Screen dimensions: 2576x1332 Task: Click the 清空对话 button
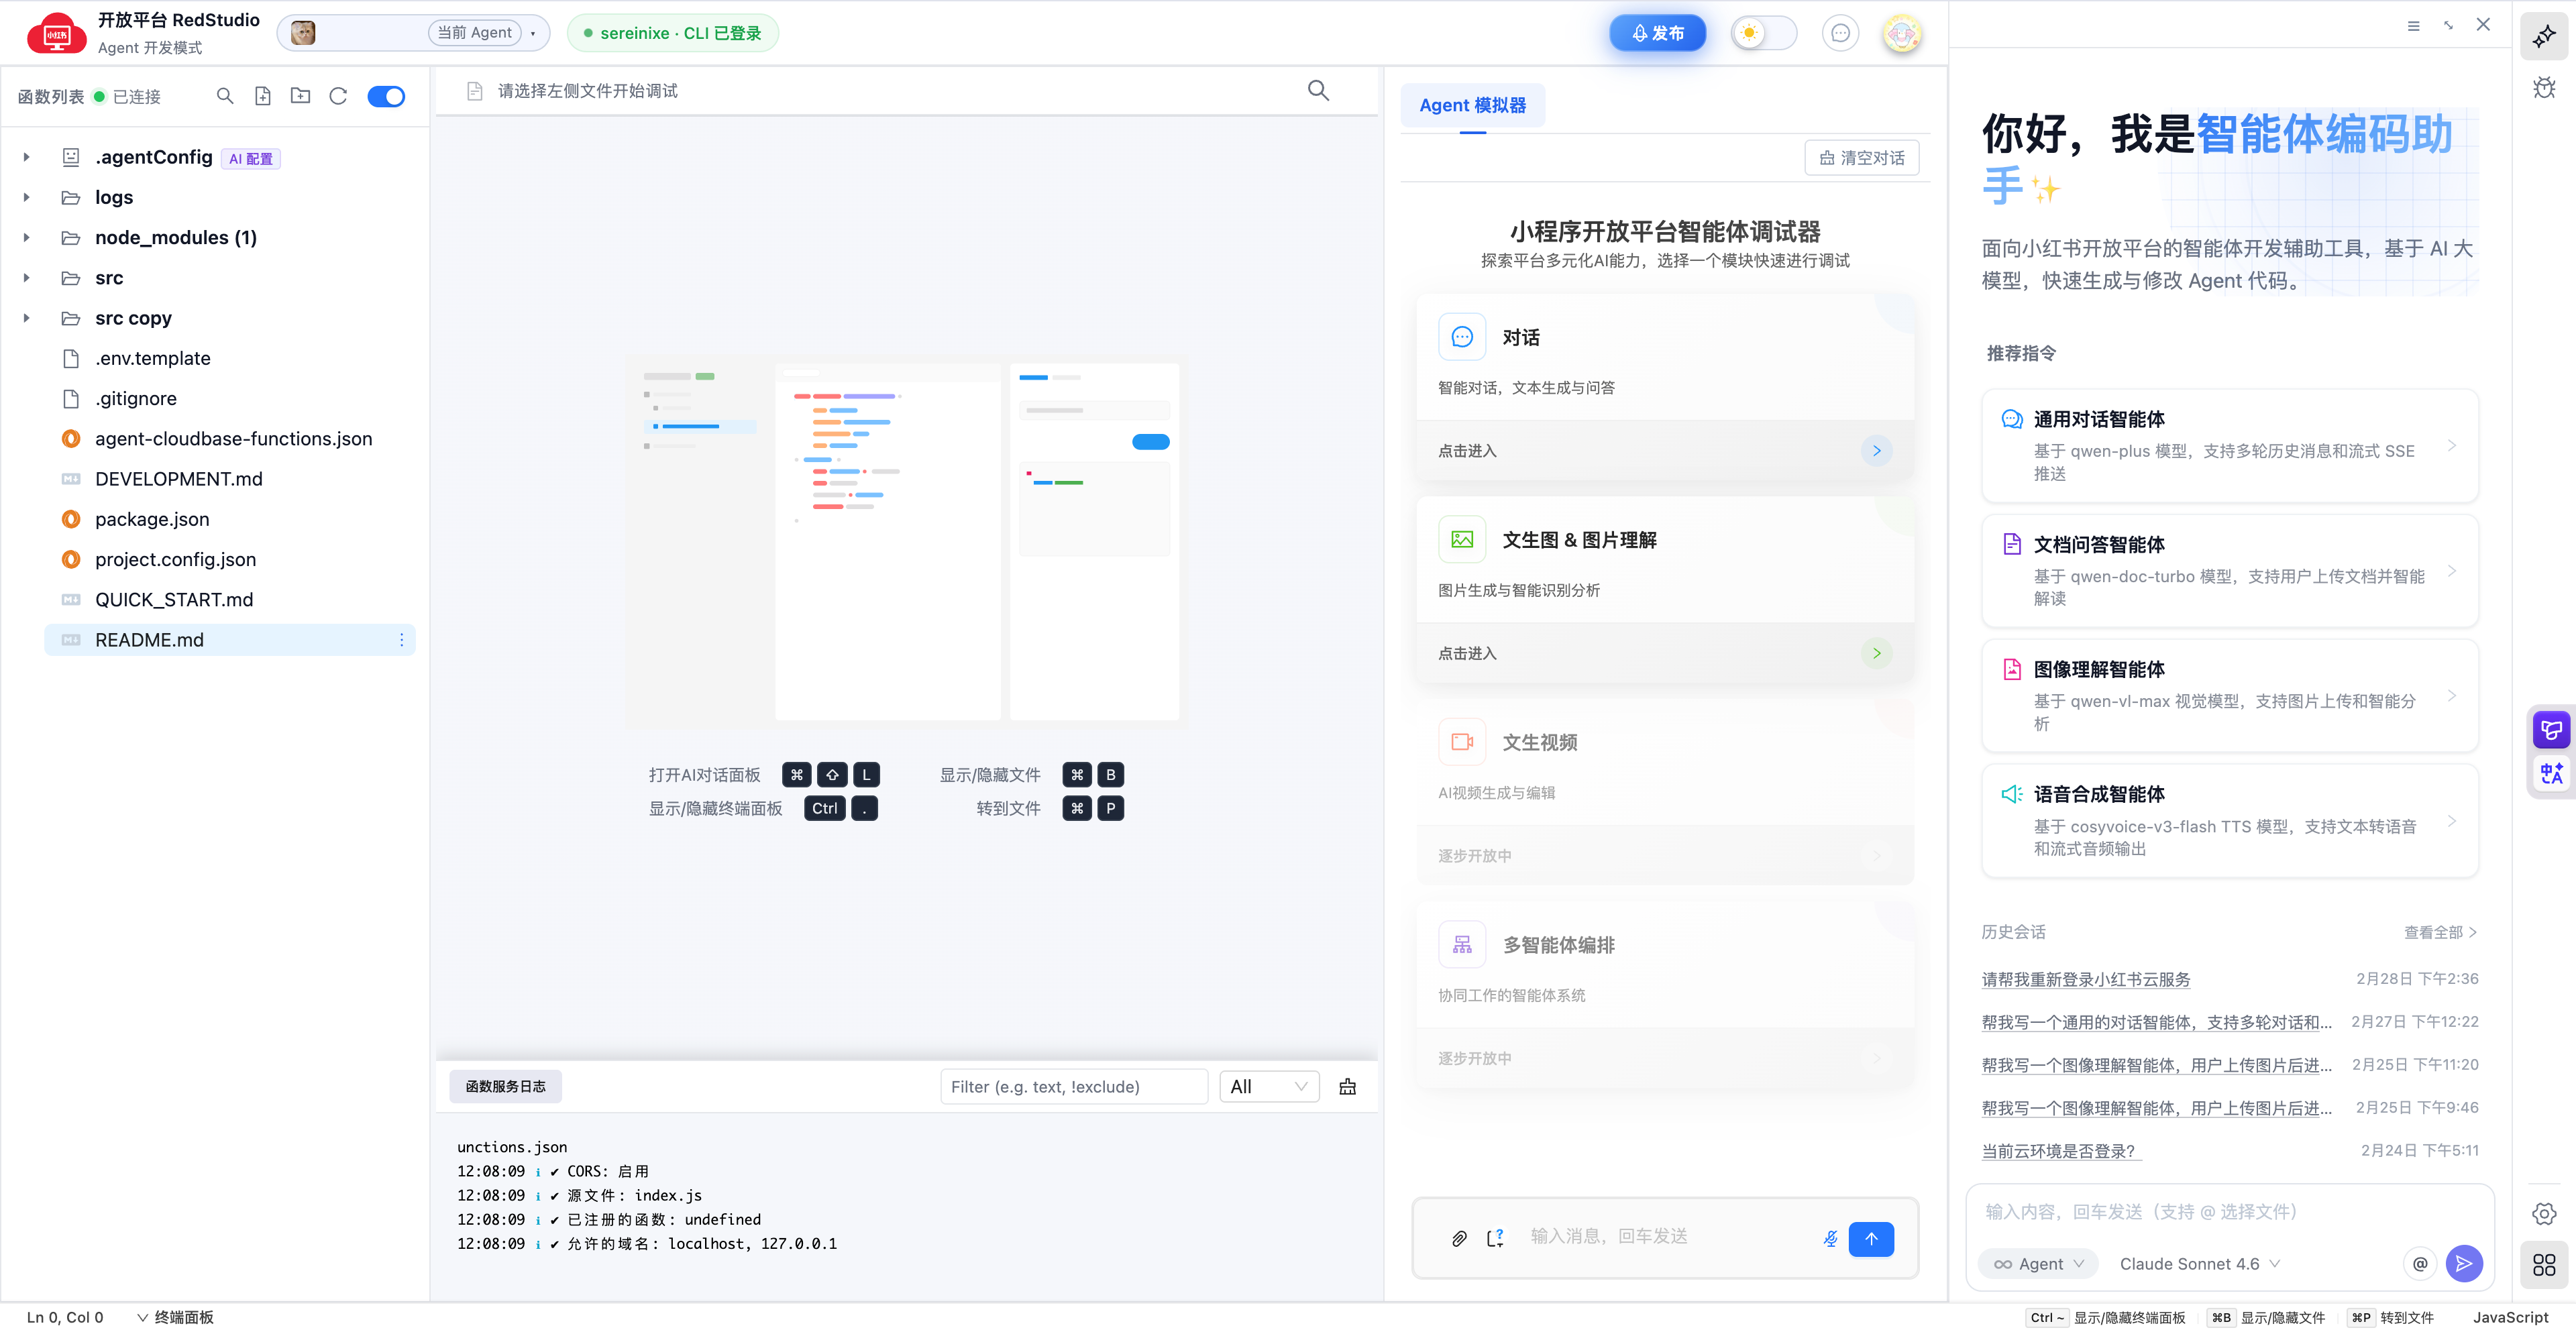tap(1861, 158)
